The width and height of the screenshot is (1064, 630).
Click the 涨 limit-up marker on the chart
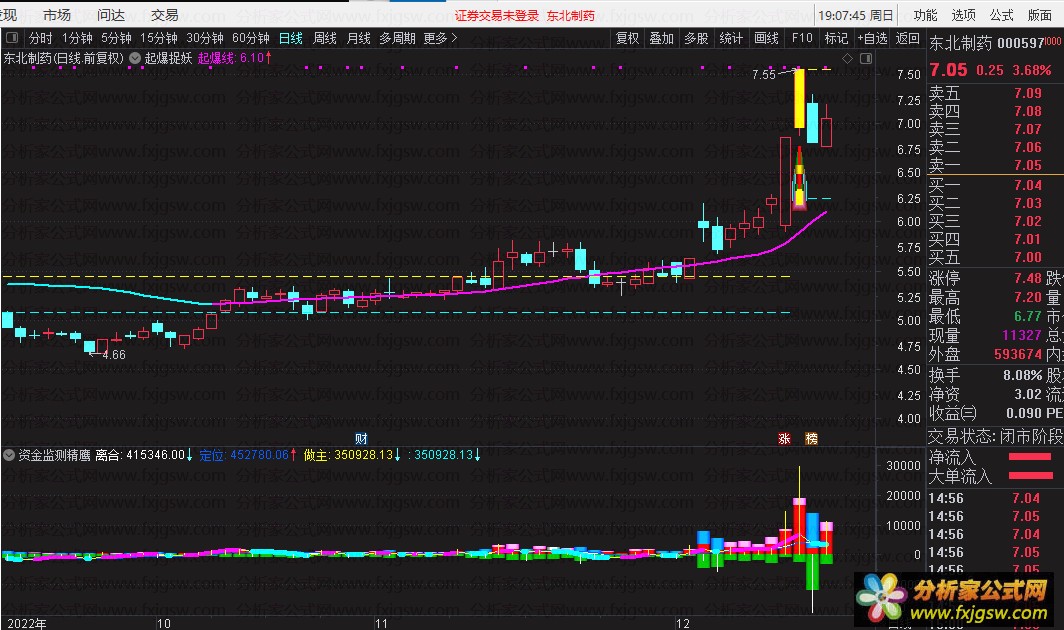pos(784,439)
